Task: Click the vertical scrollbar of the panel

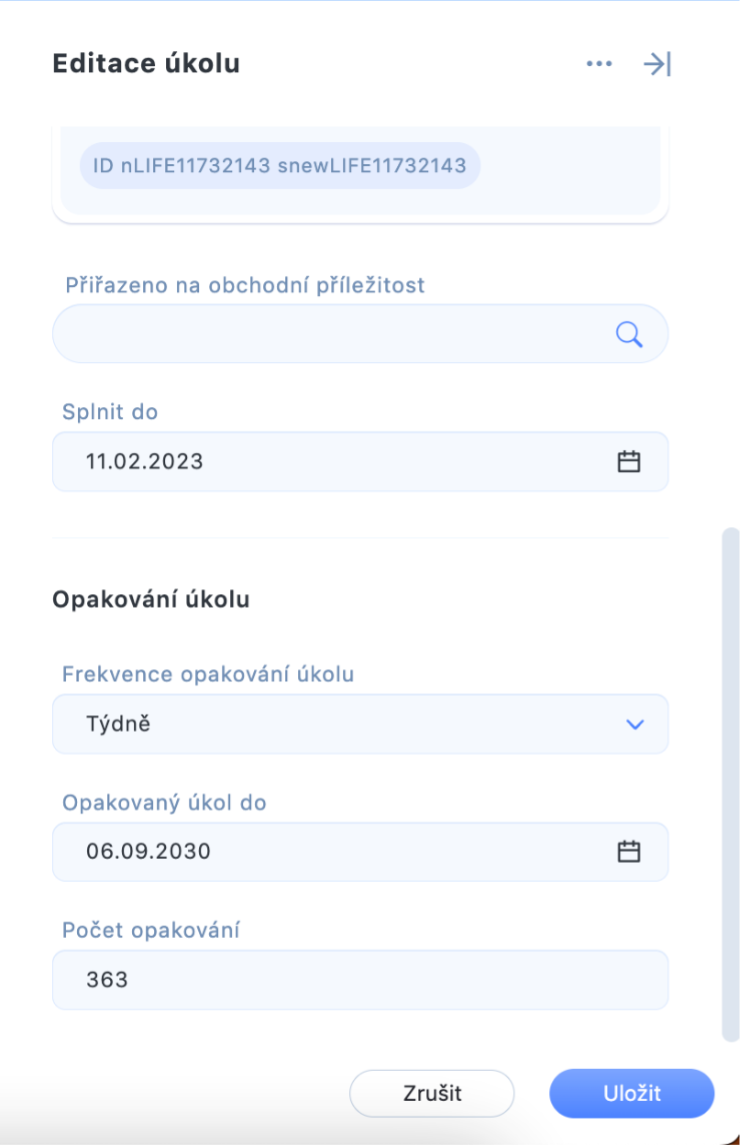Action: point(730,783)
